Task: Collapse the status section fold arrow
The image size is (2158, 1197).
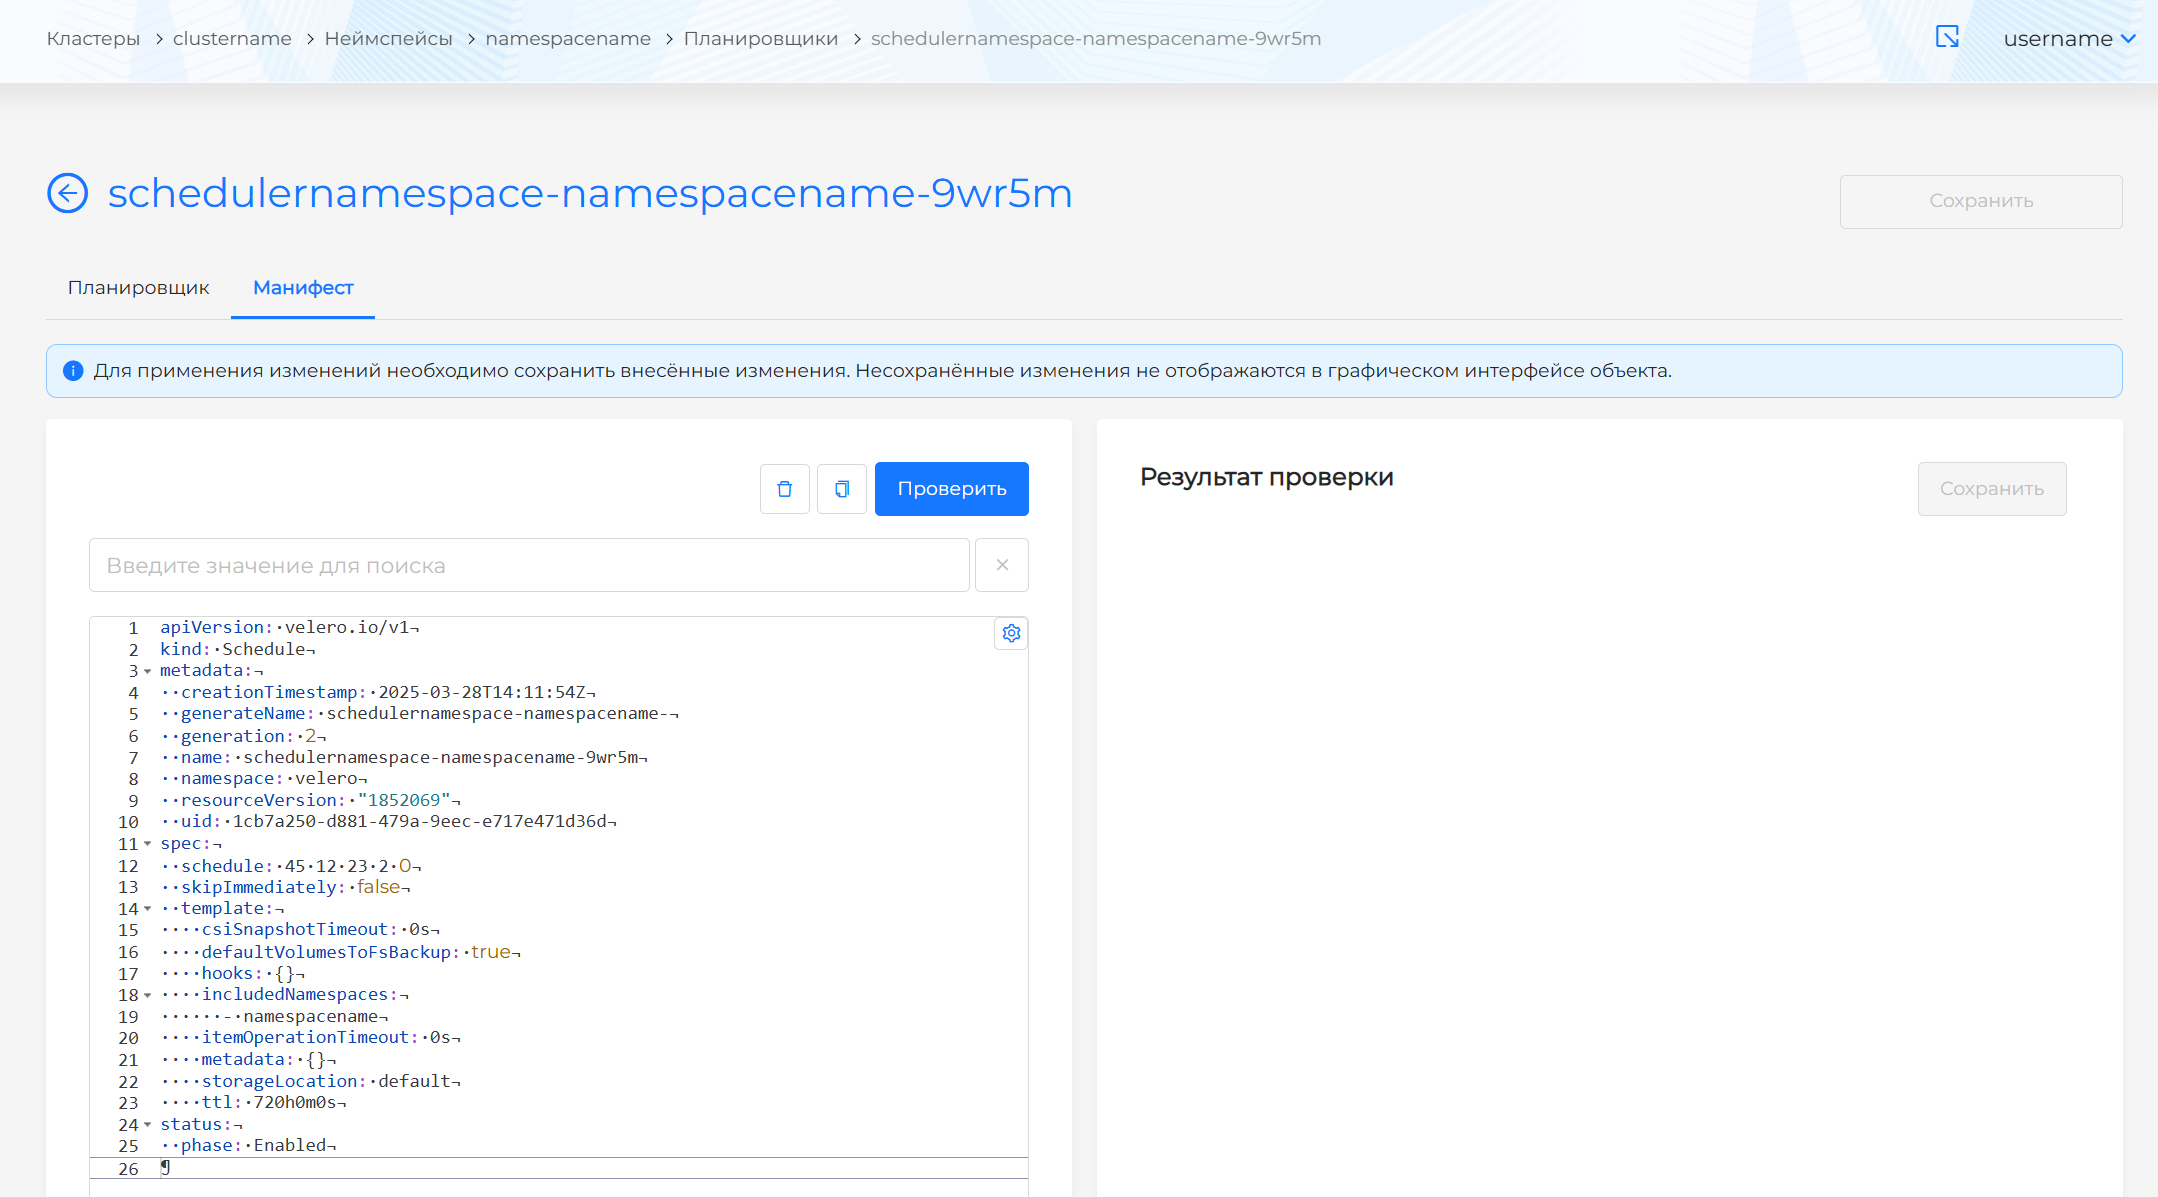Action: [x=147, y=1124]
